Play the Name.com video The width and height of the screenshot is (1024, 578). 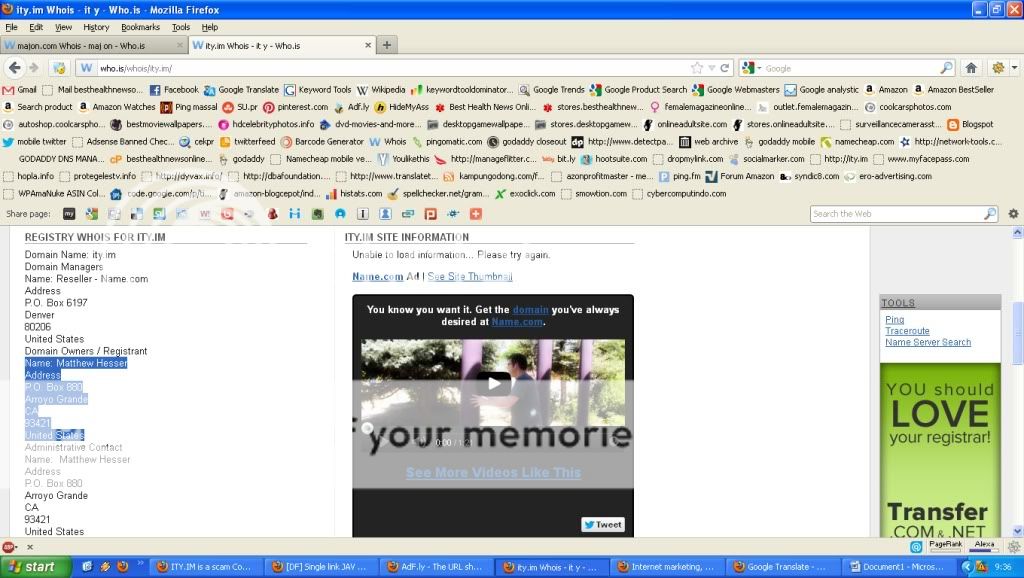(493, 383)
